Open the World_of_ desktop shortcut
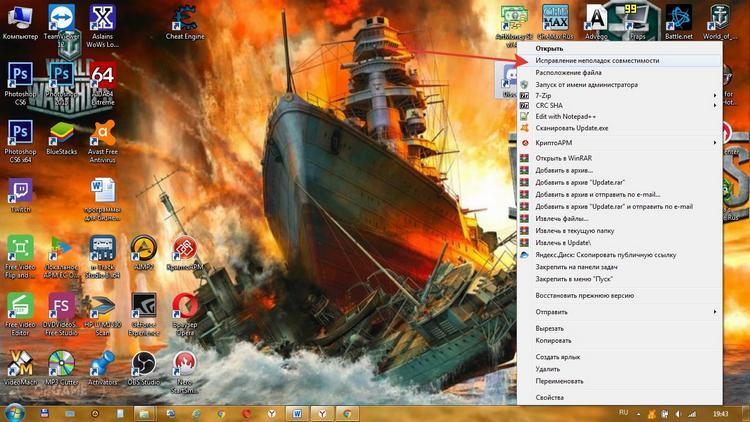 [719, 23]
